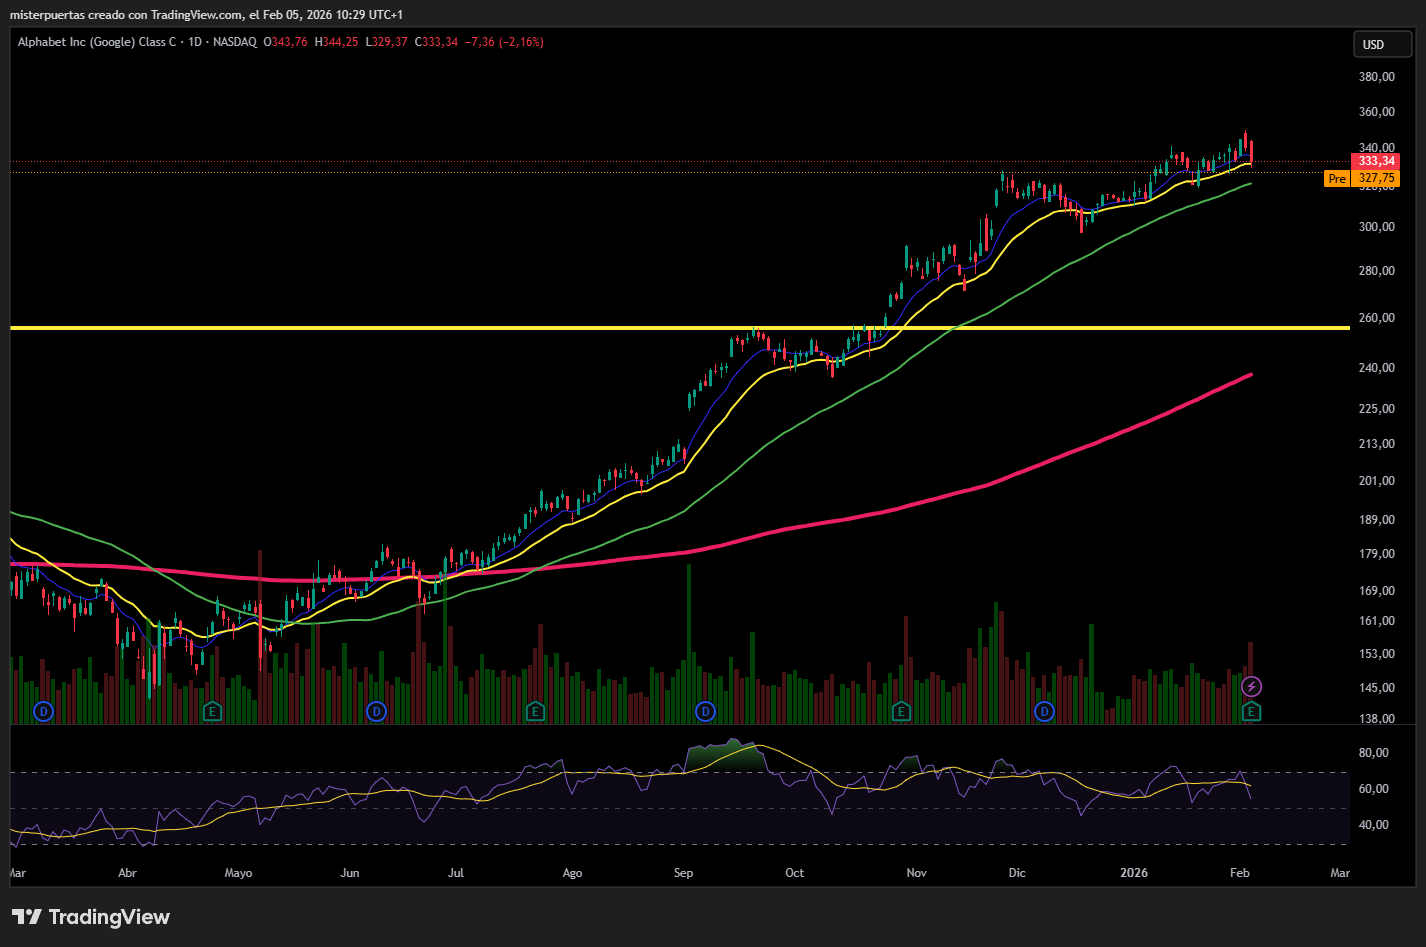Select the earnings marker before November
Screen dimensions: 1426x947
point(901,712)
